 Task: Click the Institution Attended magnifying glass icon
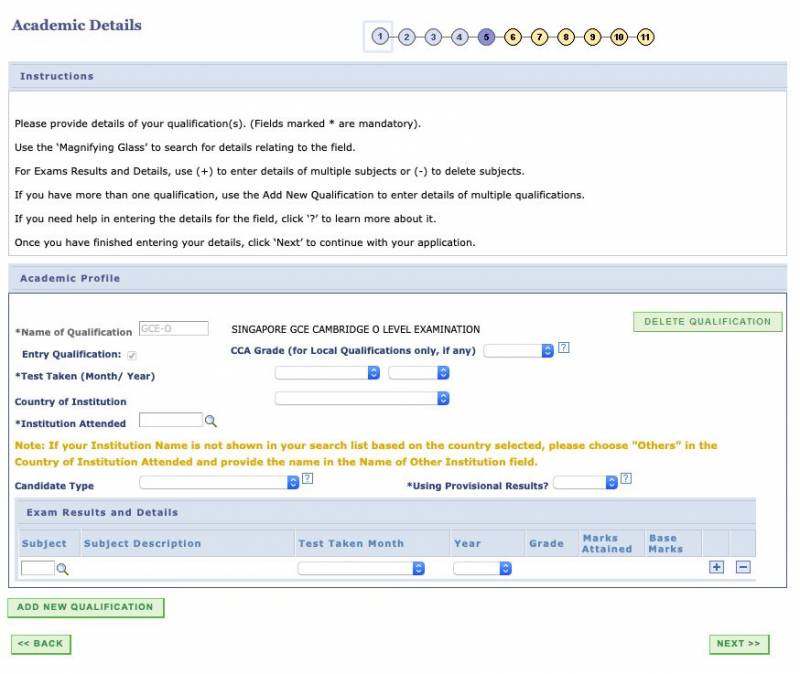(x=210, y=421)
